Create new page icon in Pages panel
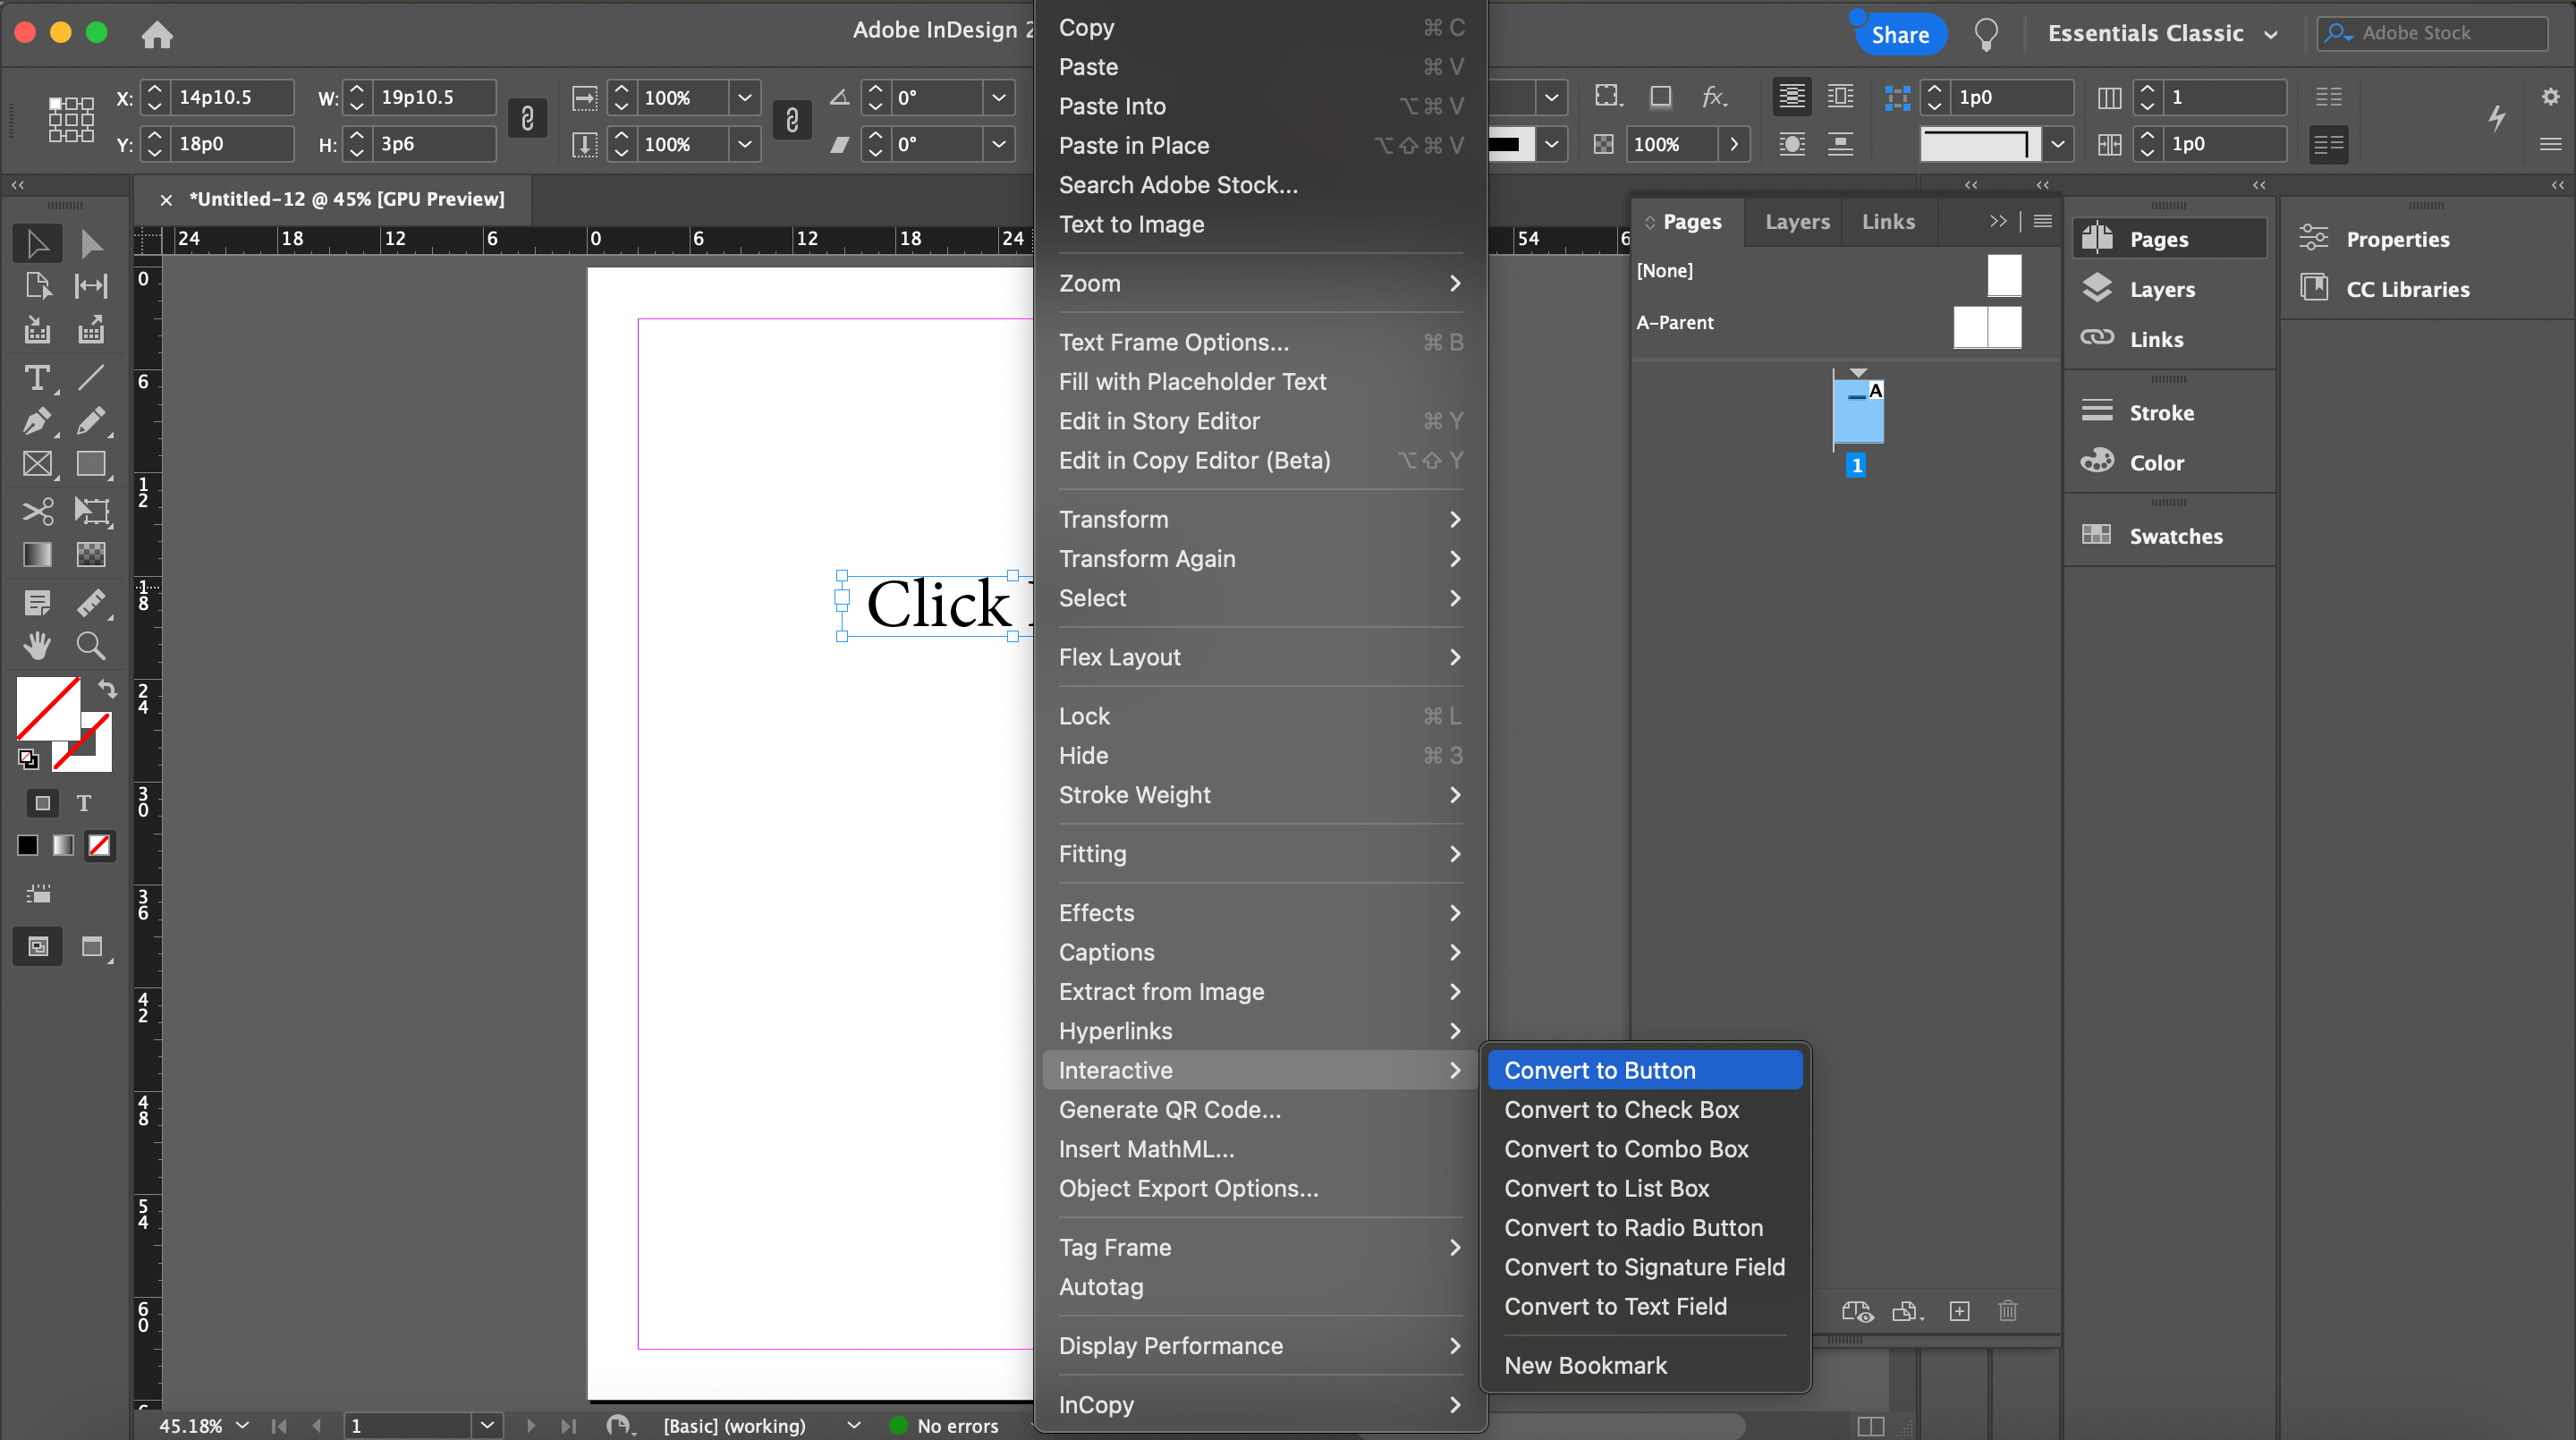Screen dimensions: 2576x1440 coord(1959,1311)
